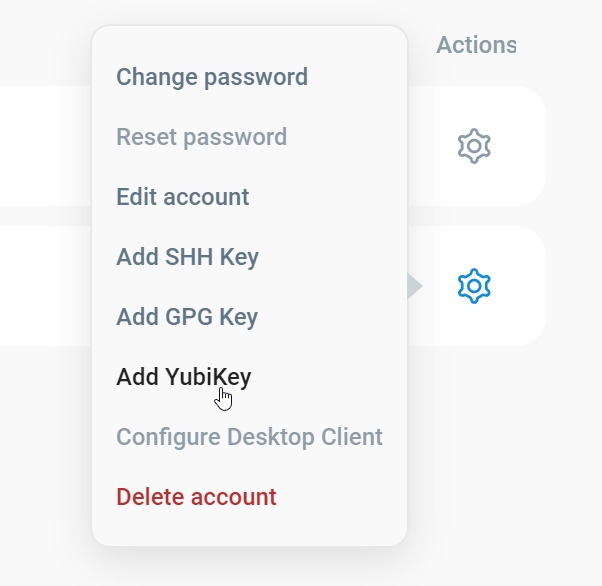Select the red Delete account option
Image resolution: width=602 pixels, height=586 pixels.
coord(197,497)
